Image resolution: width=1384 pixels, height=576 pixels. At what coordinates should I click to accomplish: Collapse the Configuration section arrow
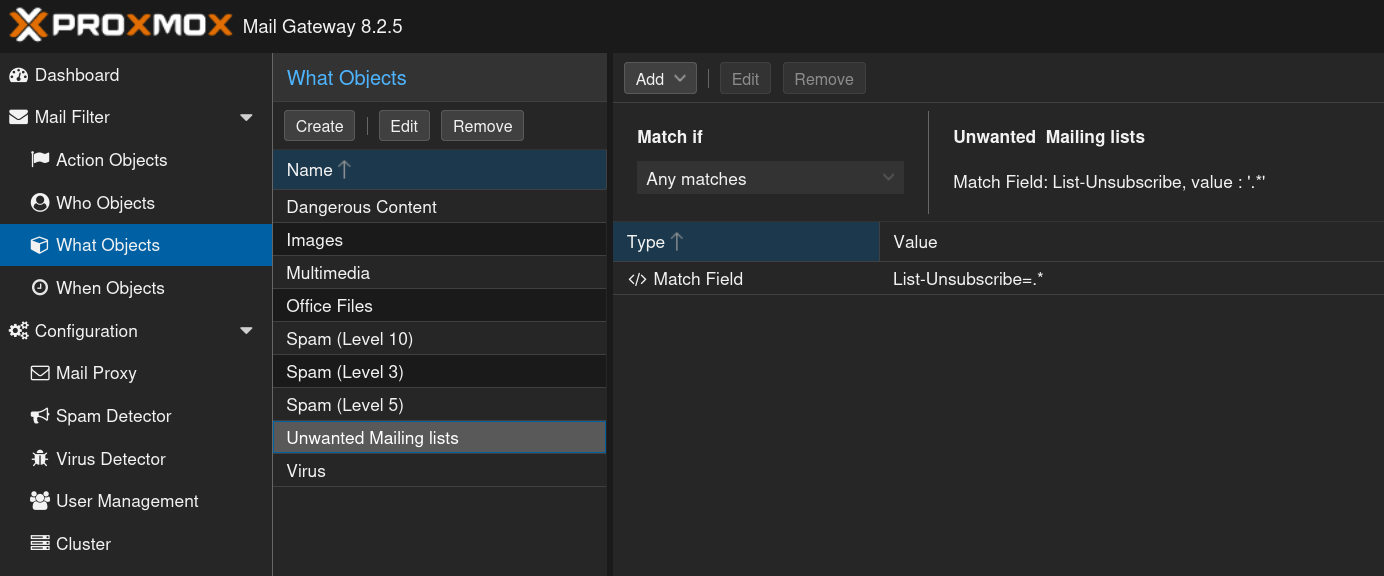246,331
